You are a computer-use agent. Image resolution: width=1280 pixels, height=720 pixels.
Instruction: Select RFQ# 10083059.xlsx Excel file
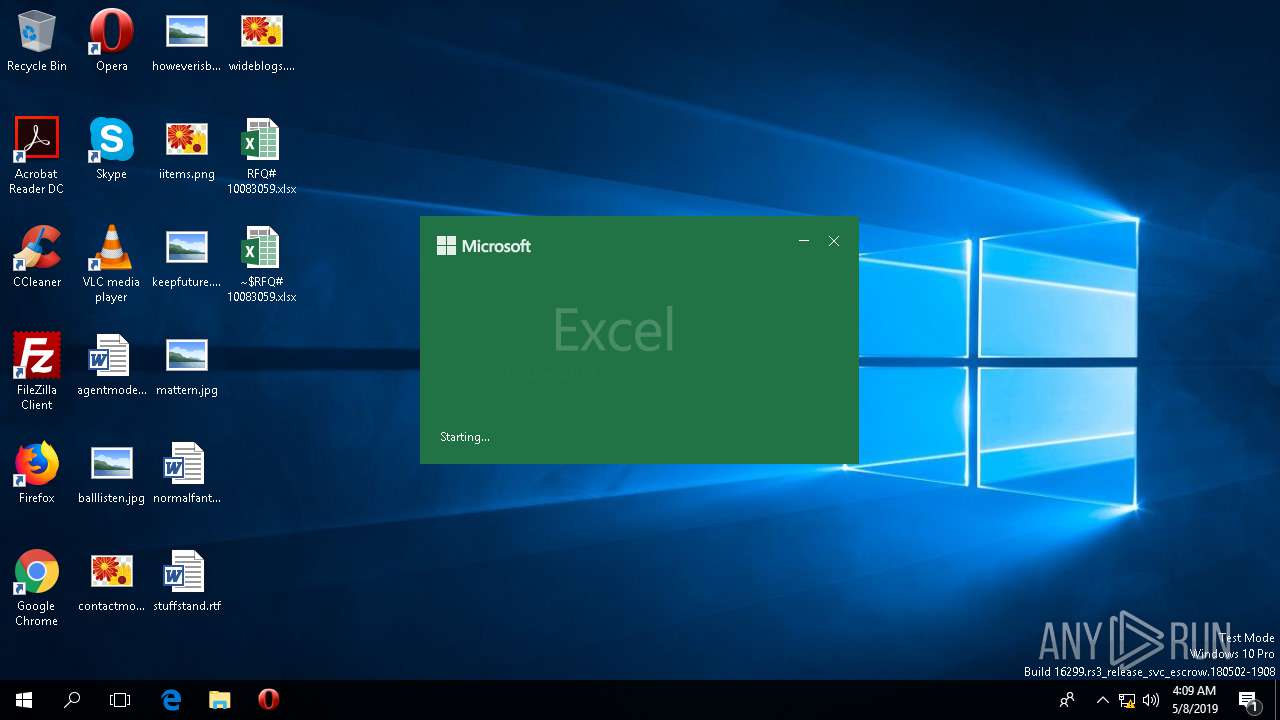coord(261,156)
